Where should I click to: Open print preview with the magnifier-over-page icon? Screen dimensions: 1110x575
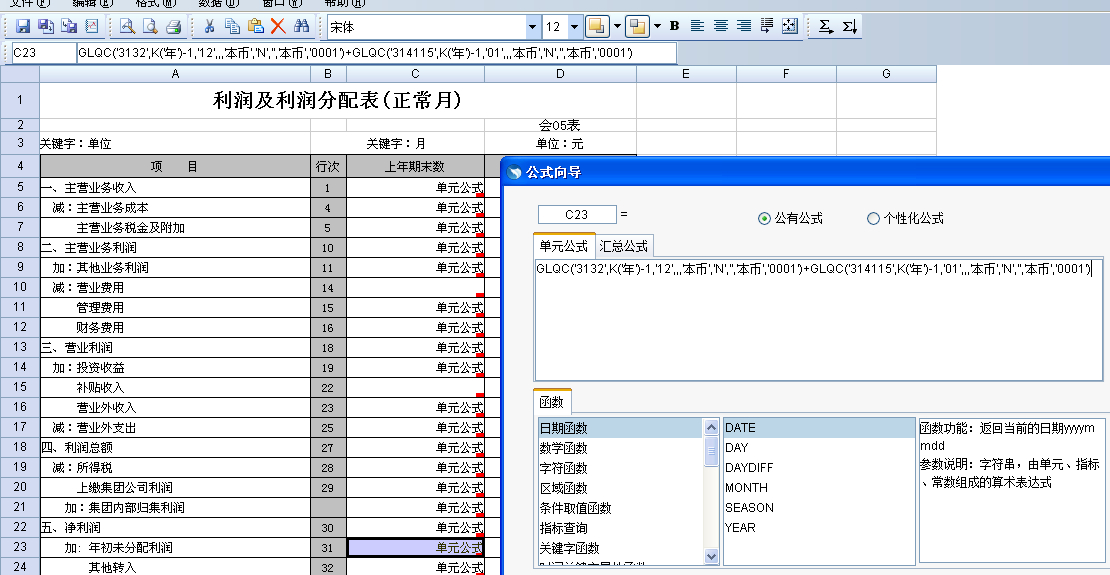click(127, 27)
